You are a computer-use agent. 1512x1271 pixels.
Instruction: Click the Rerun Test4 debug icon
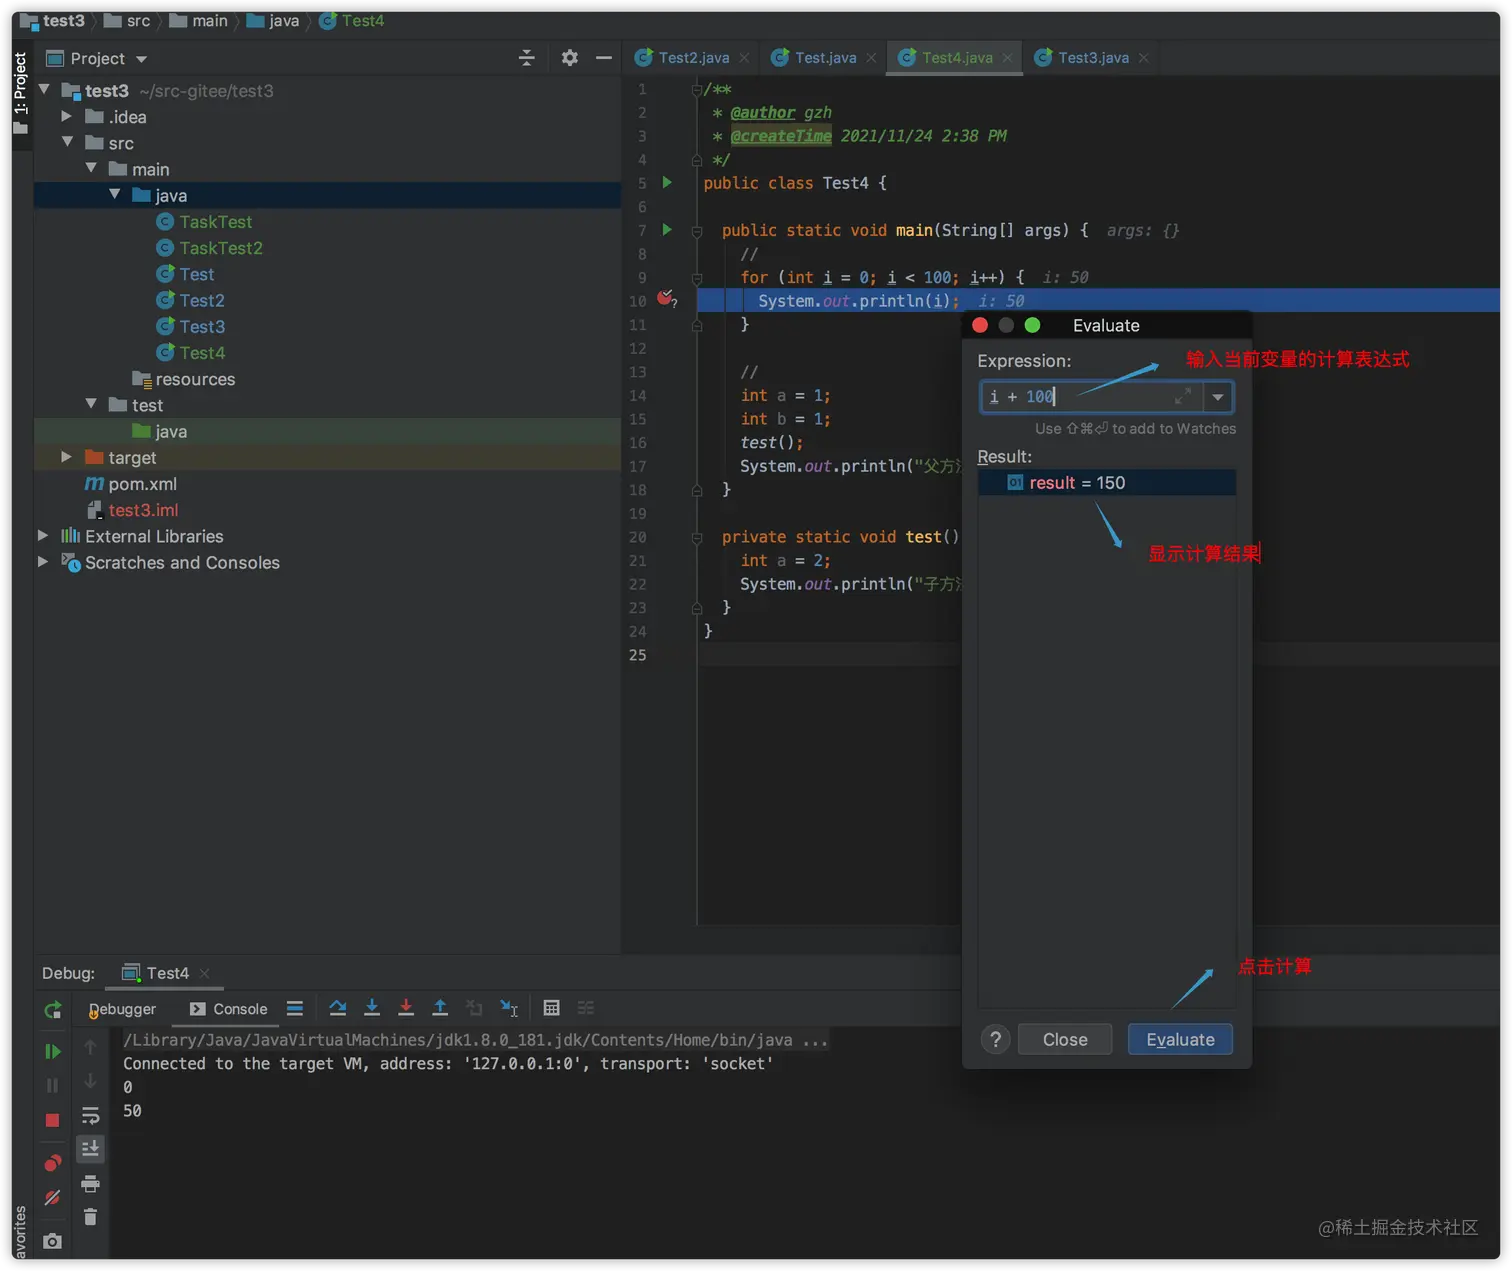pyautogui.click(x=53, y=1010)
